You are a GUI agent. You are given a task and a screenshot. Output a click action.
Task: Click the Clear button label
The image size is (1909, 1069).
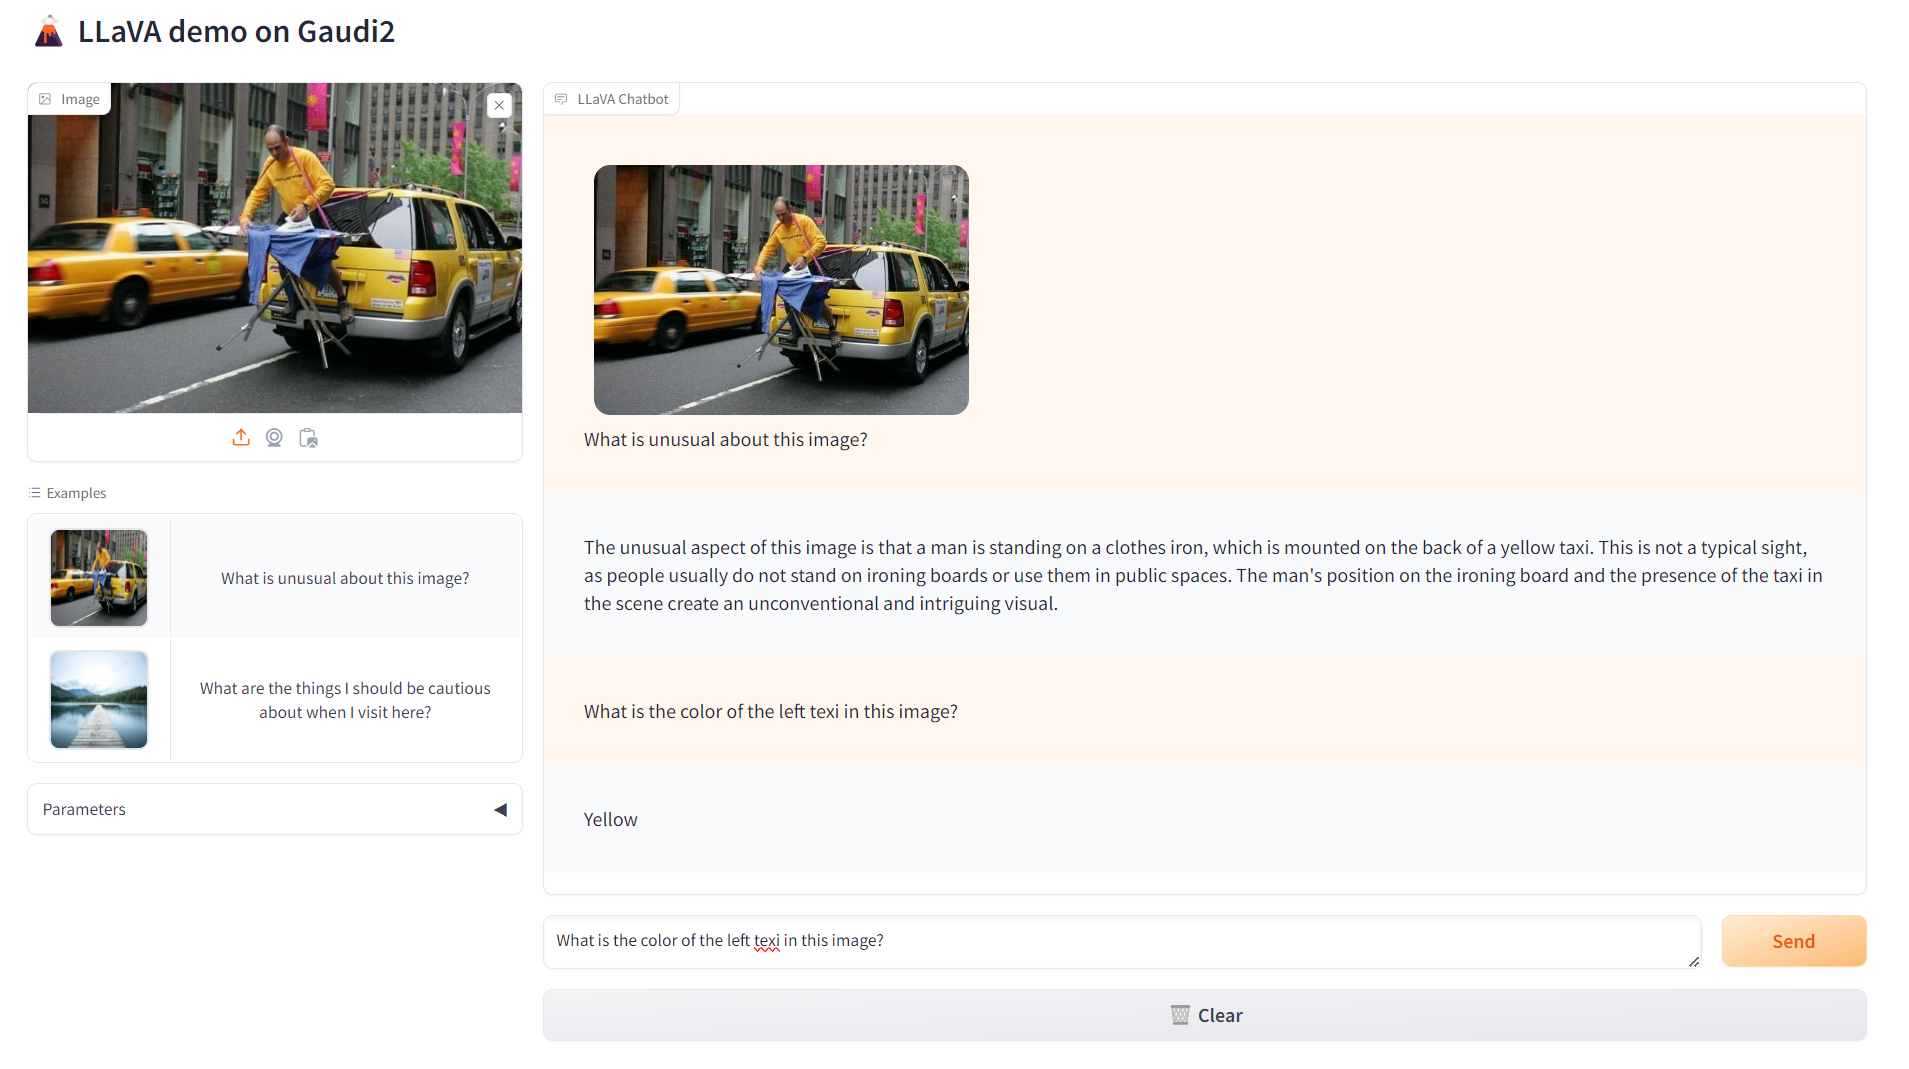point(1219,1015)
